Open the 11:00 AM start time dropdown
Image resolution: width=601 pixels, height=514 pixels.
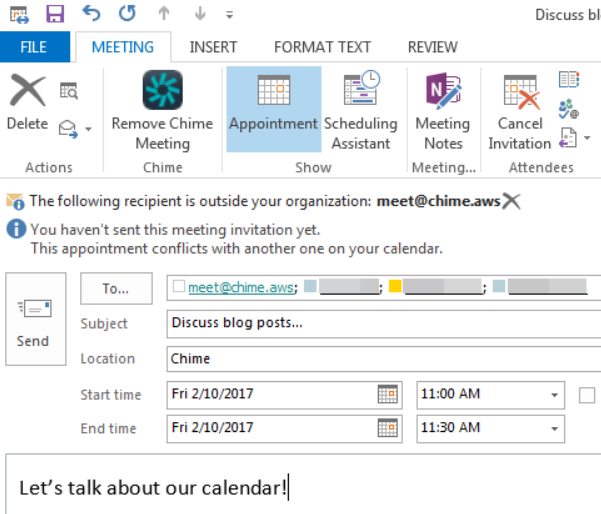554,395
